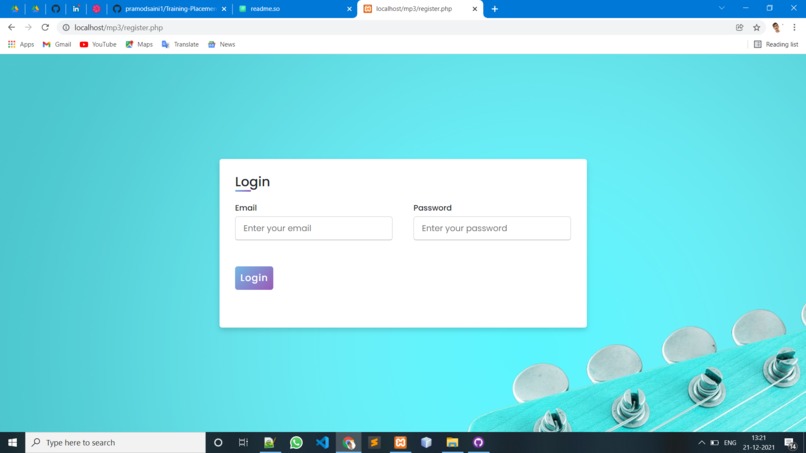806x453 pixels.
Task: Reload the page with the refresh icon
Action: coord(45,27)
